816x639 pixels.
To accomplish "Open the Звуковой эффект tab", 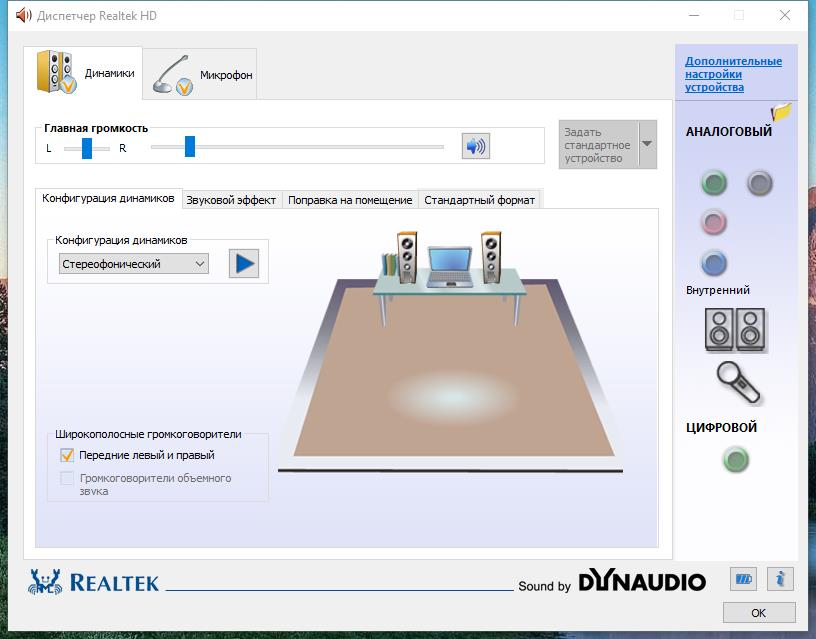I will 231,200.
